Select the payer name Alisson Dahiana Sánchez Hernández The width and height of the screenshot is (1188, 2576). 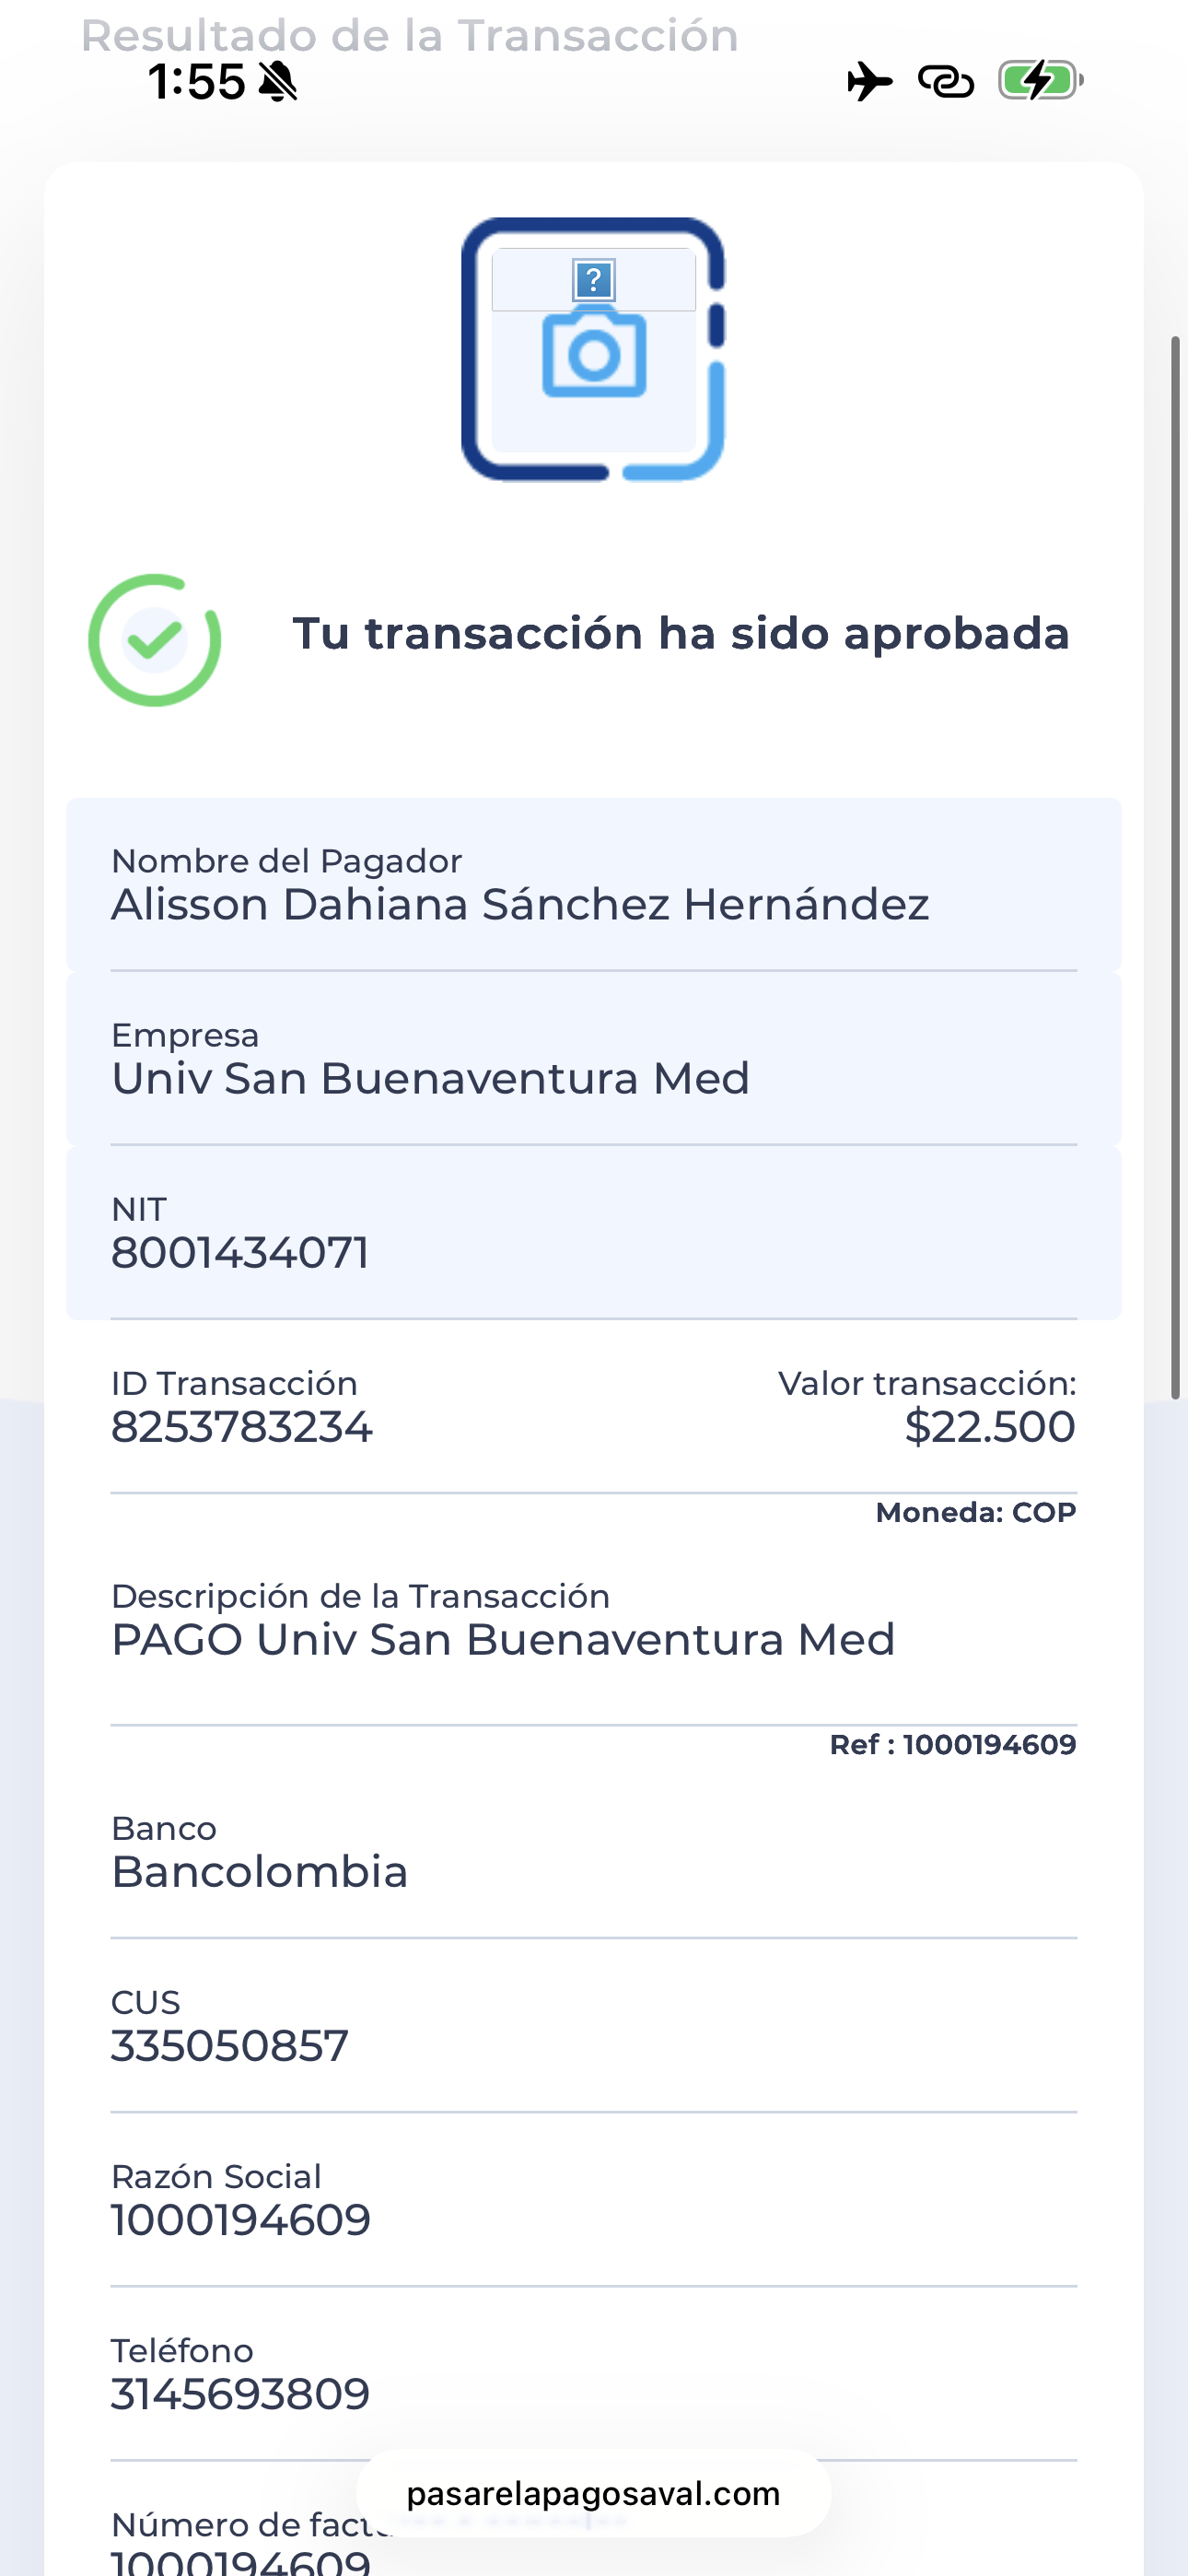click(x=520, y=904)
